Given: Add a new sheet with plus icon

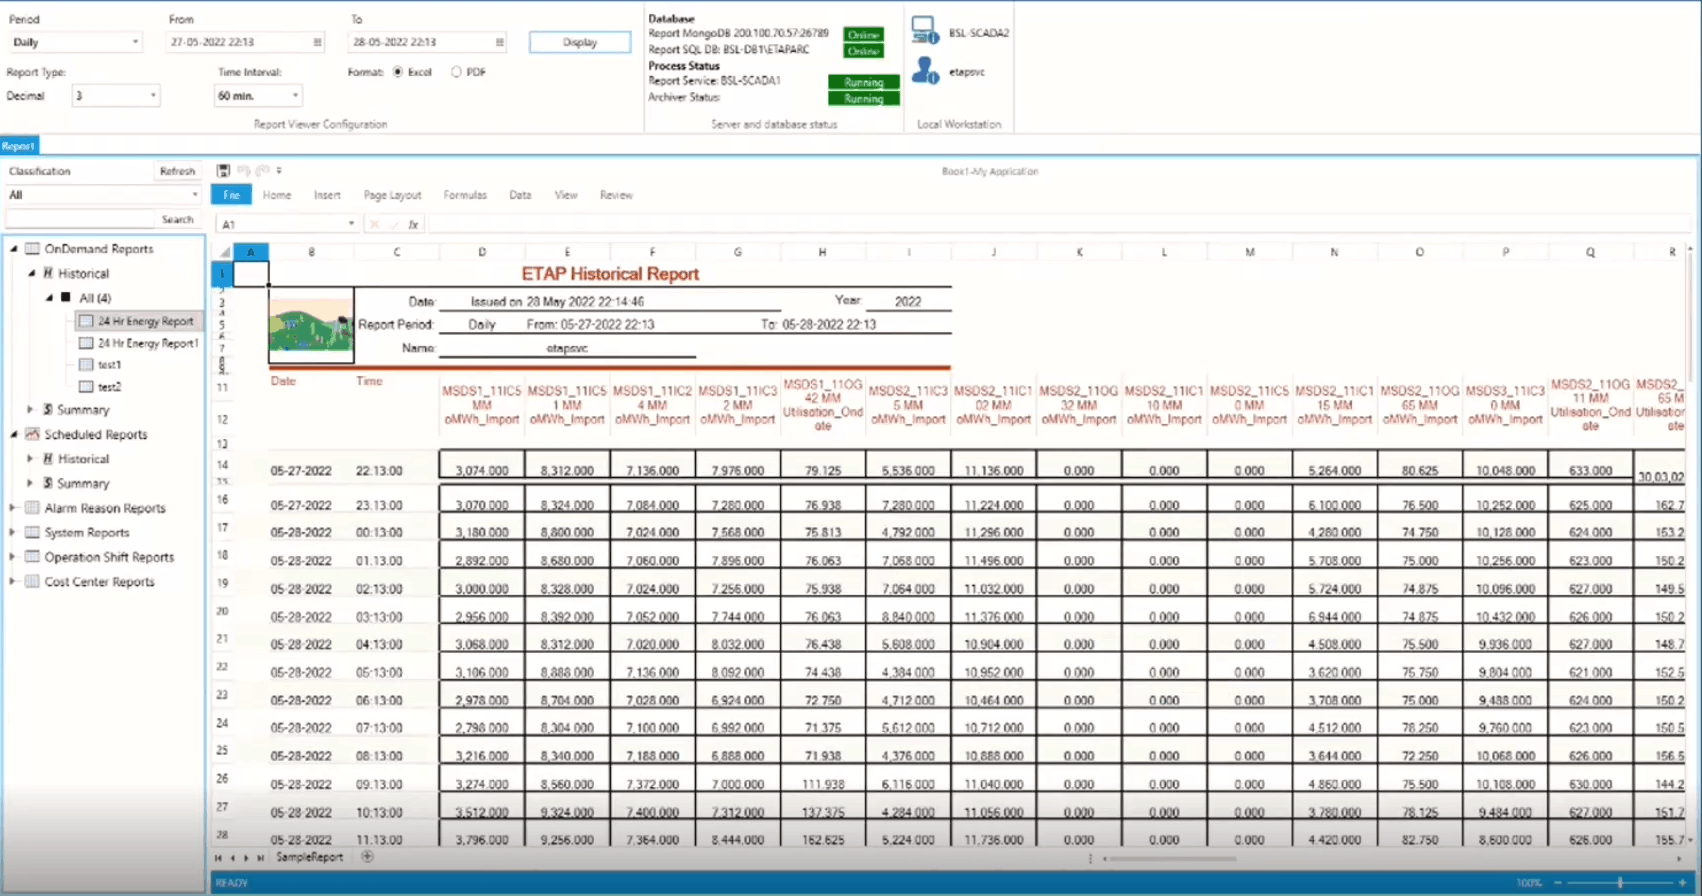Looking at the screenshot, I should [367, 857].
